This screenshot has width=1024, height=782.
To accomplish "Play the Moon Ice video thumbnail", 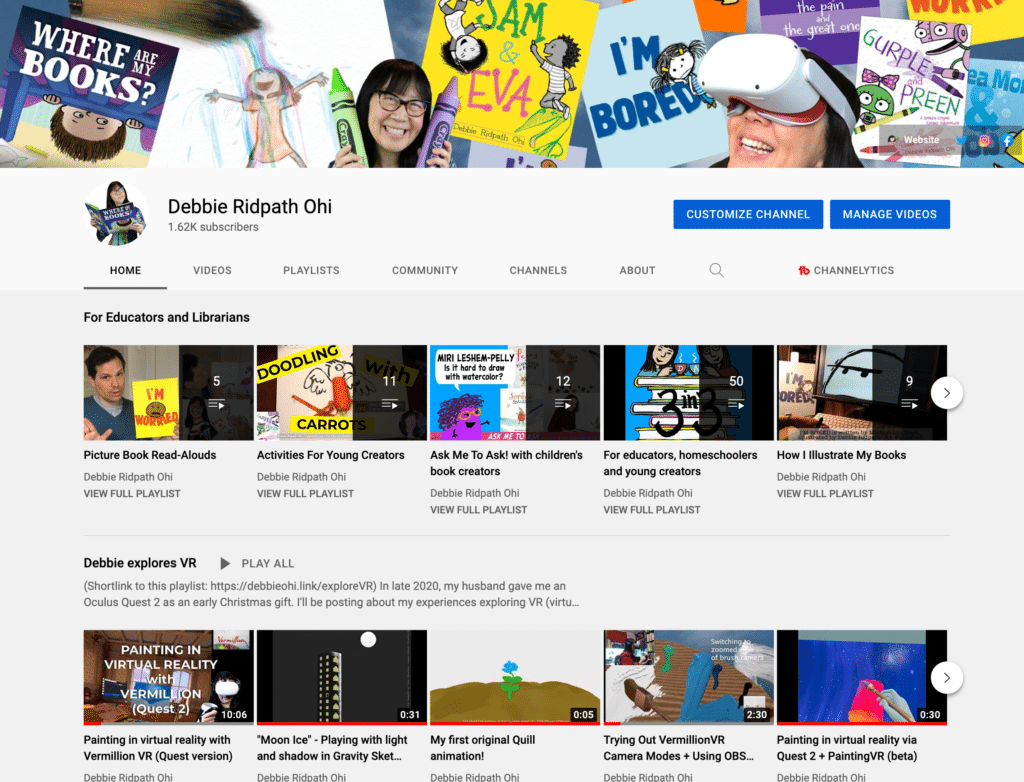I will (342, 677).
